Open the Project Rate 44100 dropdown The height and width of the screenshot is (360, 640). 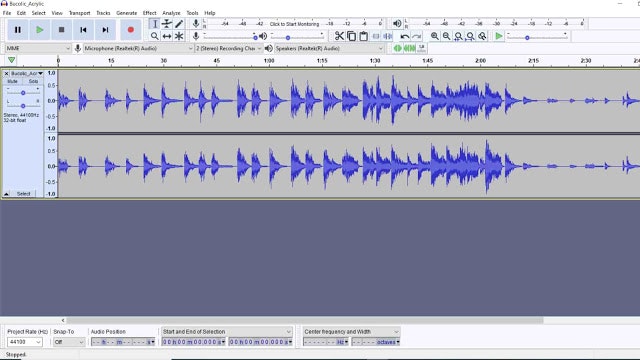[24, 342]
